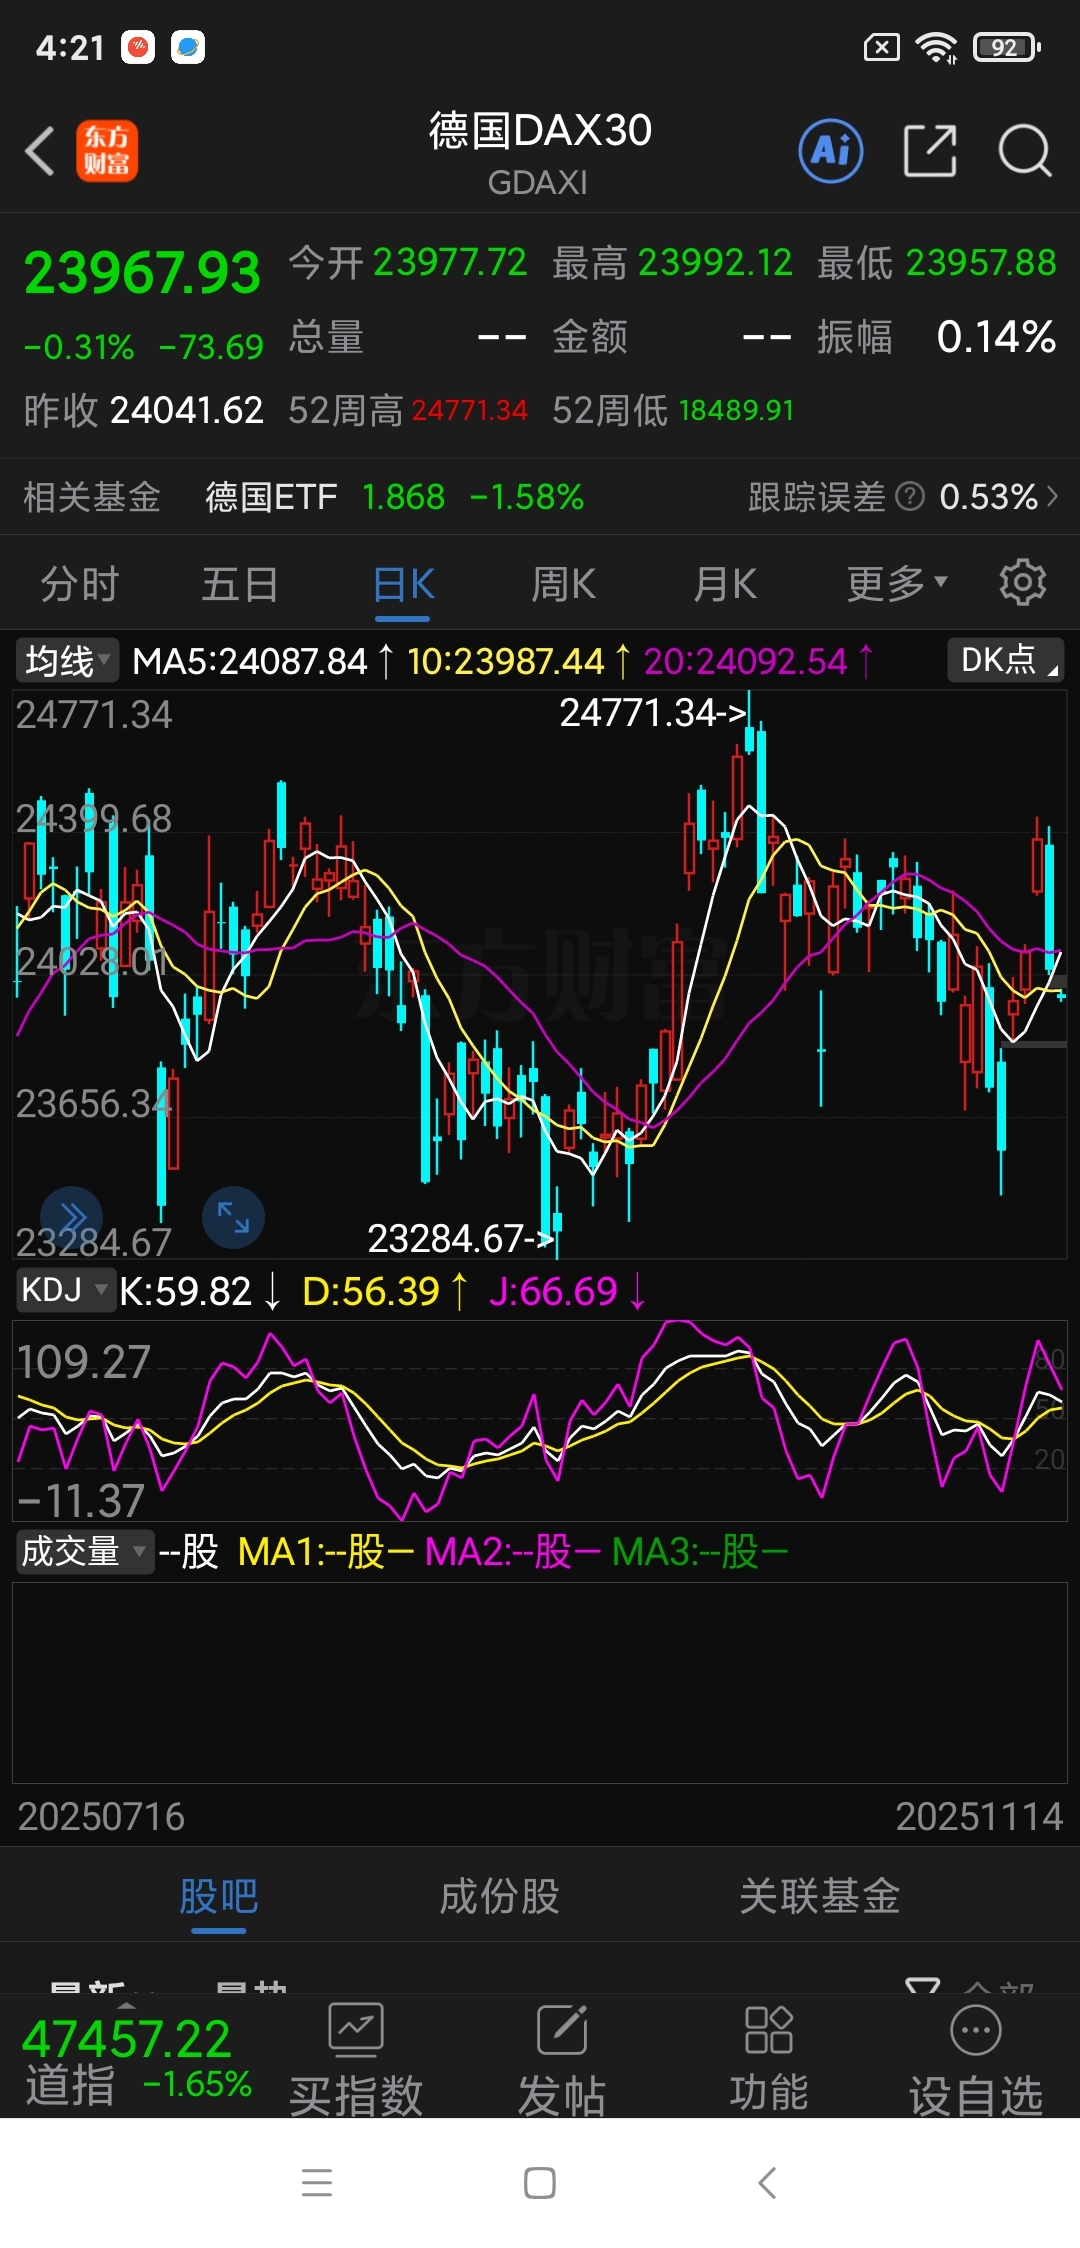Select the 日K chart tab
This screenshot has width=1080, height=2248.
pos(403,583)
